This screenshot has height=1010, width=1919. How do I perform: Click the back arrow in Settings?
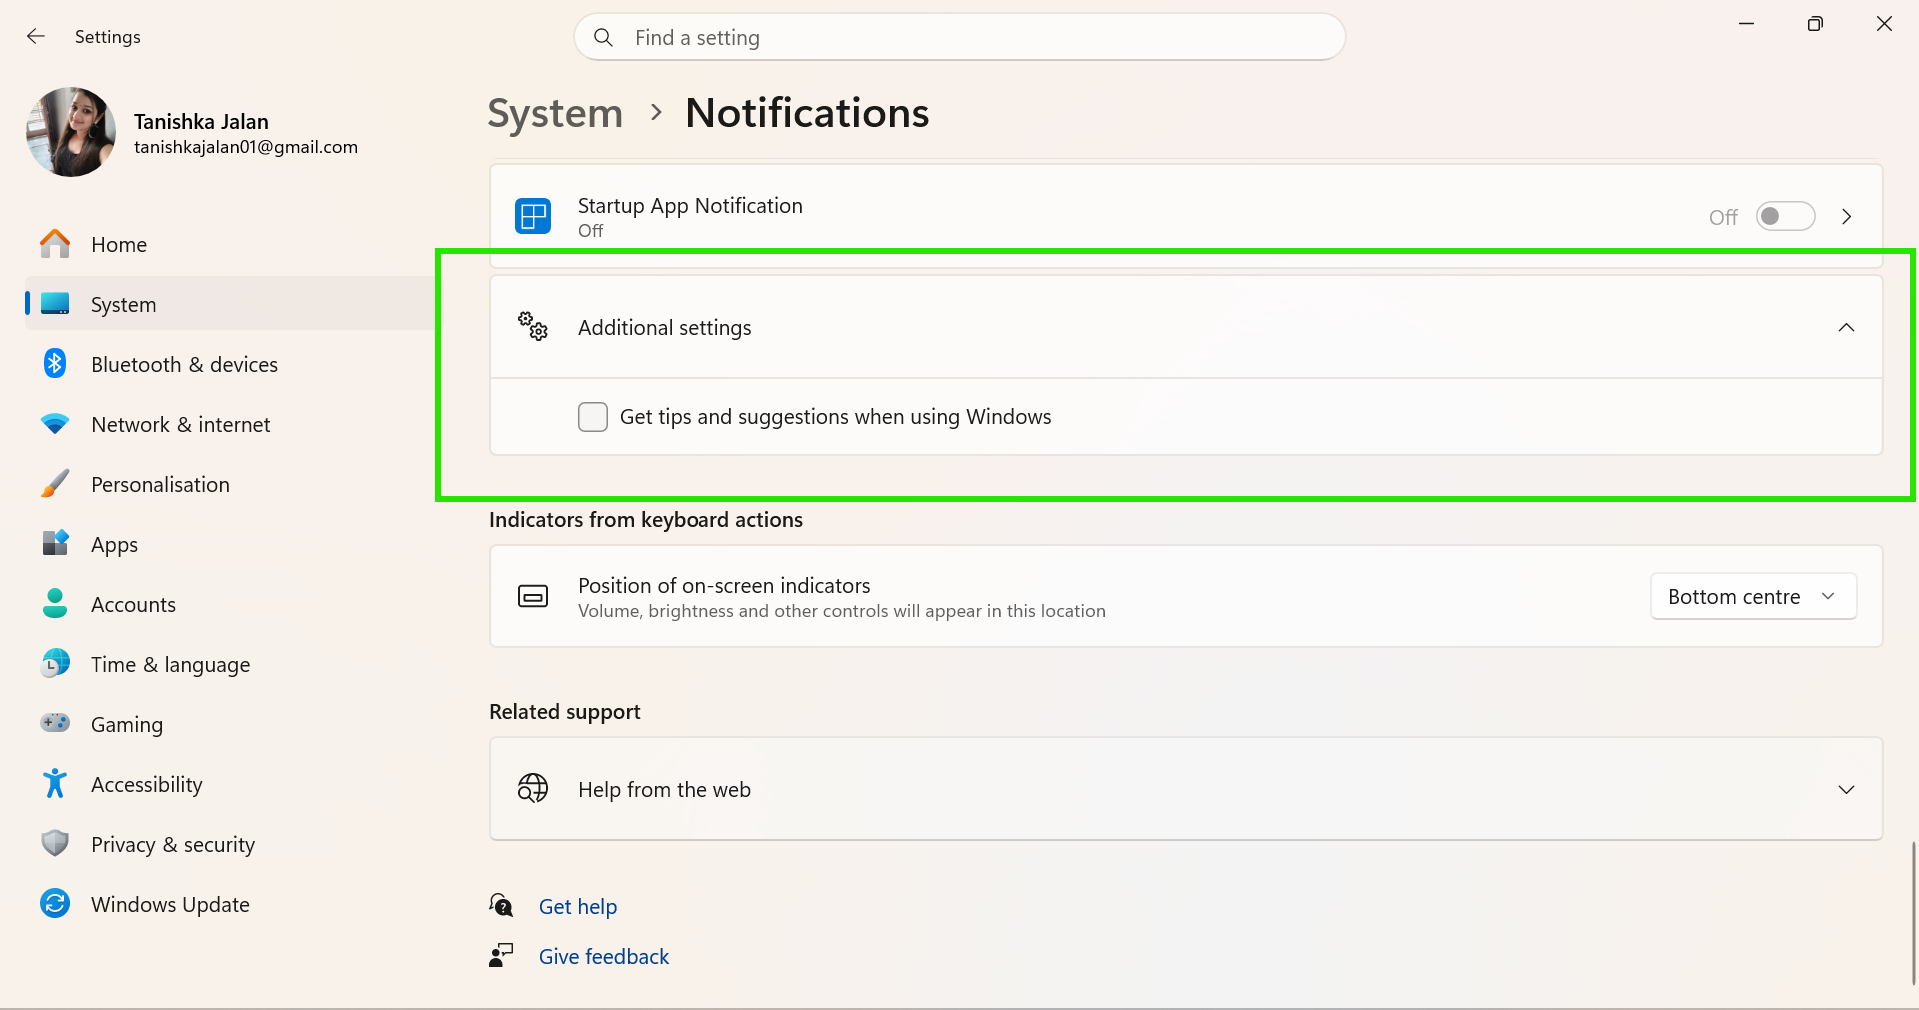click(x=36, y=37)
